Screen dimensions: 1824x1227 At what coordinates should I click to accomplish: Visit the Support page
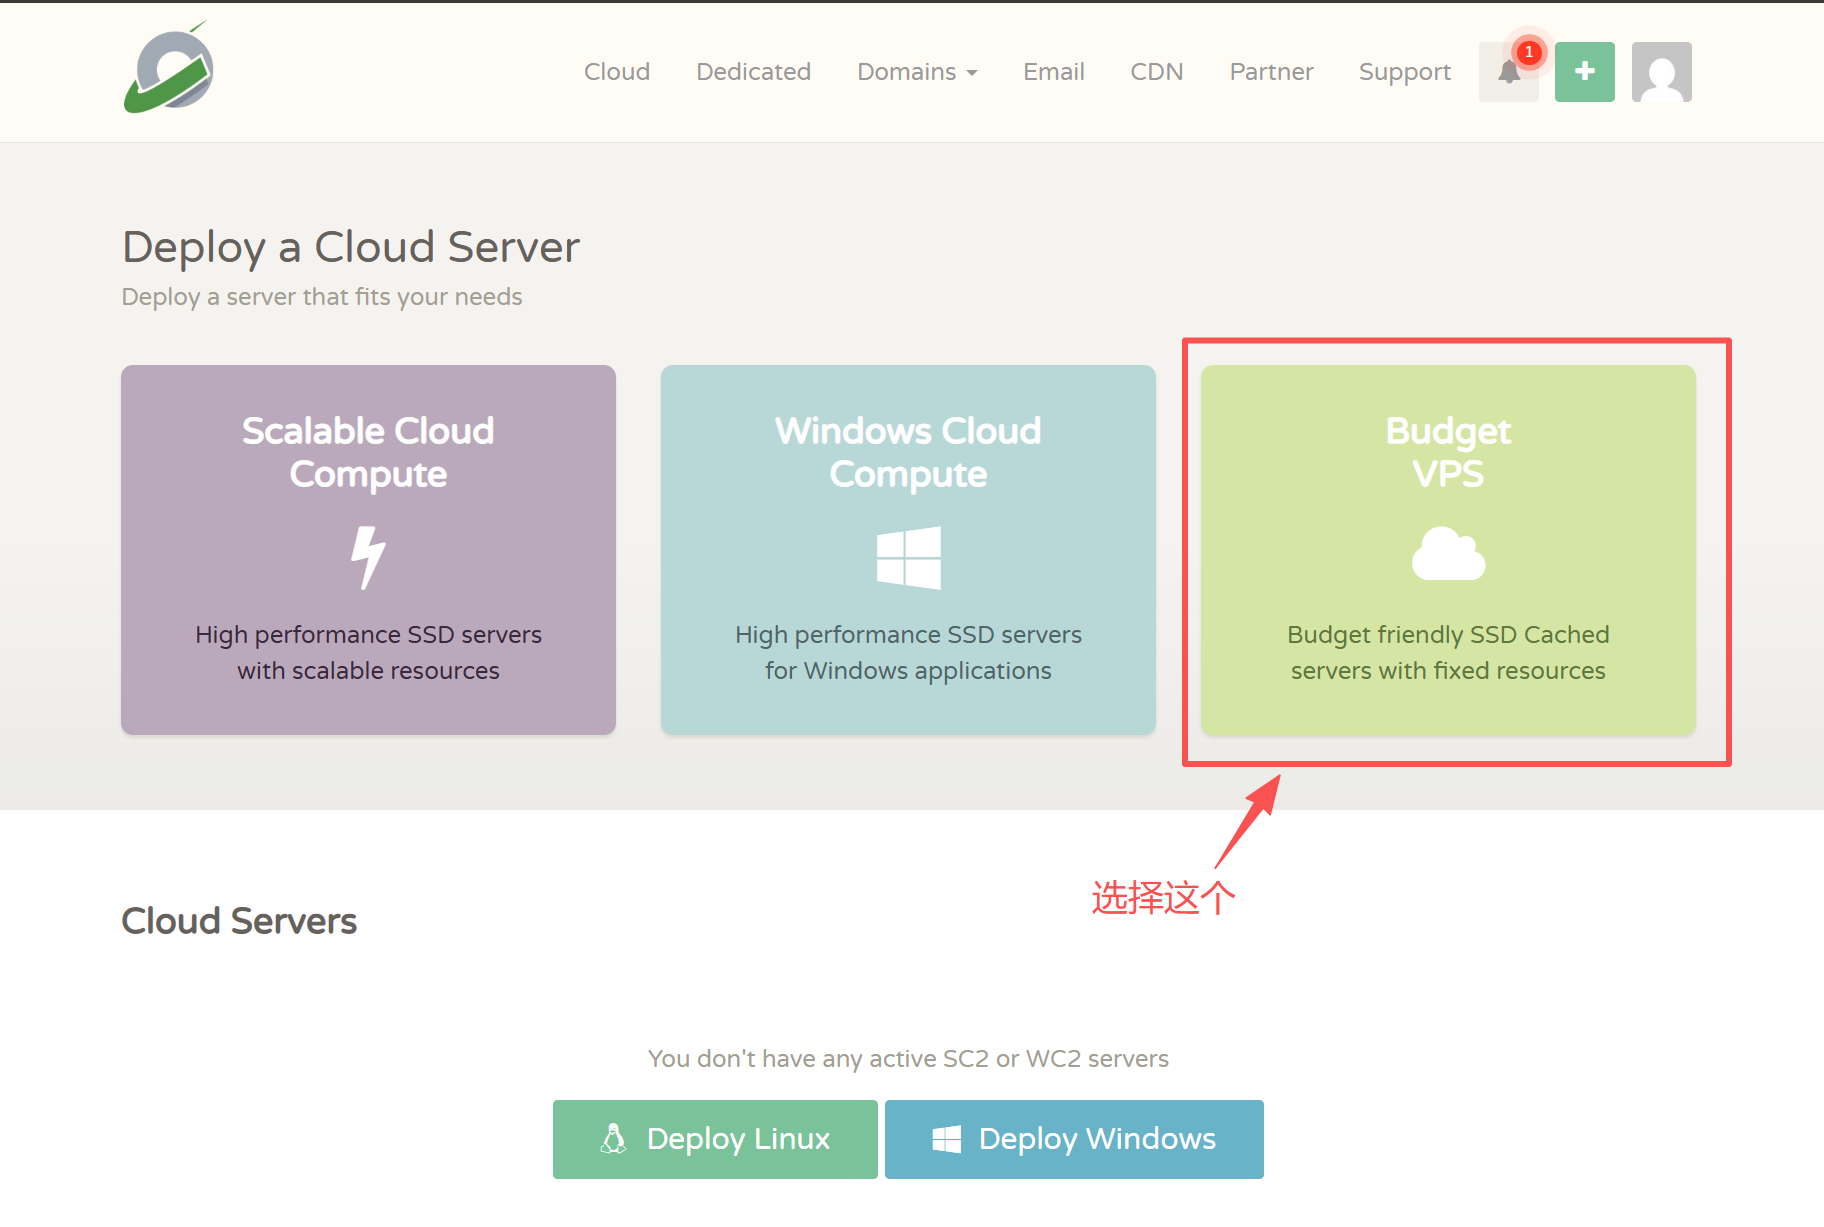tap(1404, 72)
